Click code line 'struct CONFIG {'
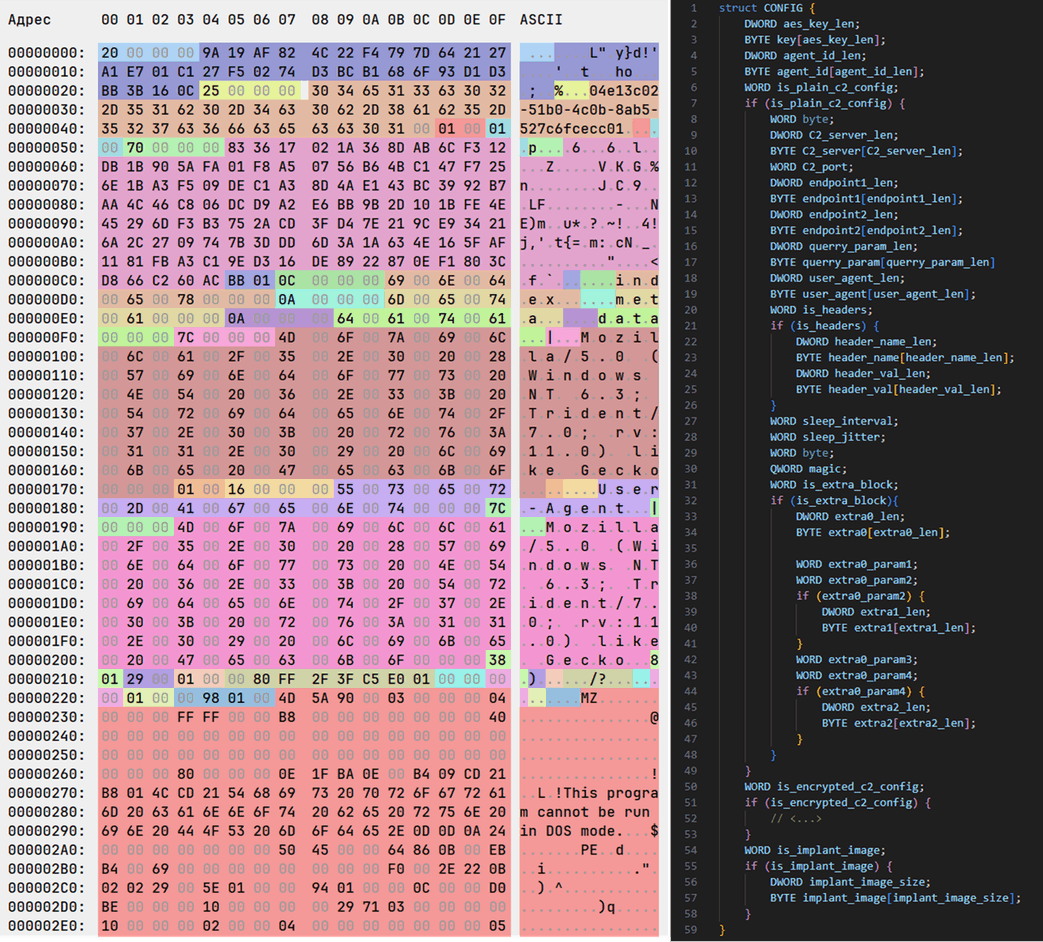The width and height of the screenshot is (1043, 942). tap(766, 8)
